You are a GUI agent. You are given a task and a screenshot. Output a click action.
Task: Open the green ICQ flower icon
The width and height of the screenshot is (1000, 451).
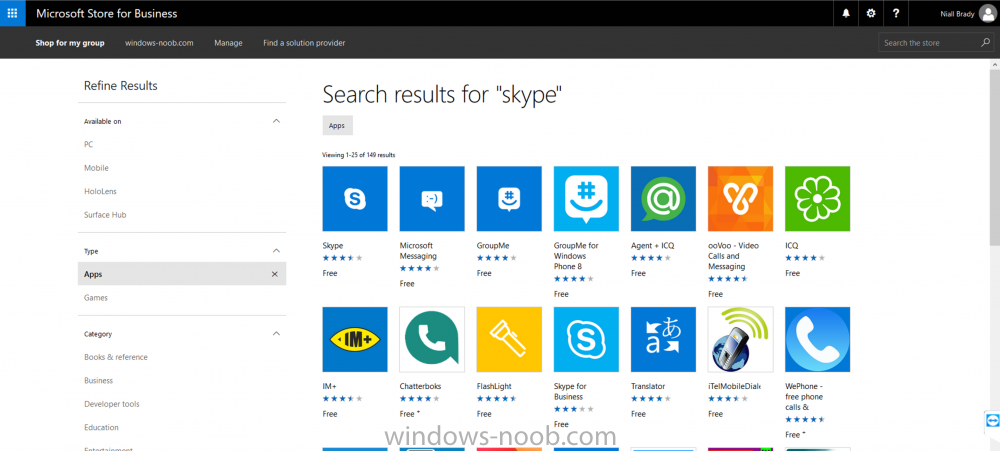click(x=818, y=198)
